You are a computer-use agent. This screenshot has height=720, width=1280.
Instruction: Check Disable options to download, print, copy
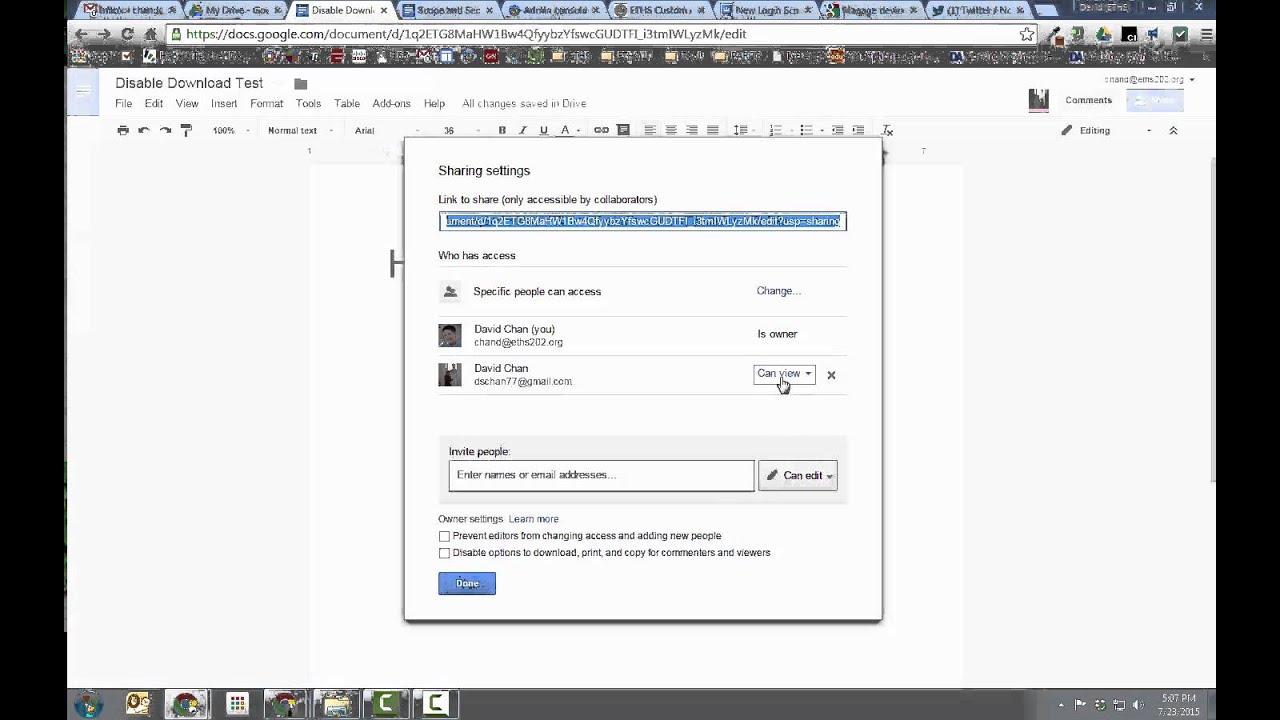click(444, 553)
